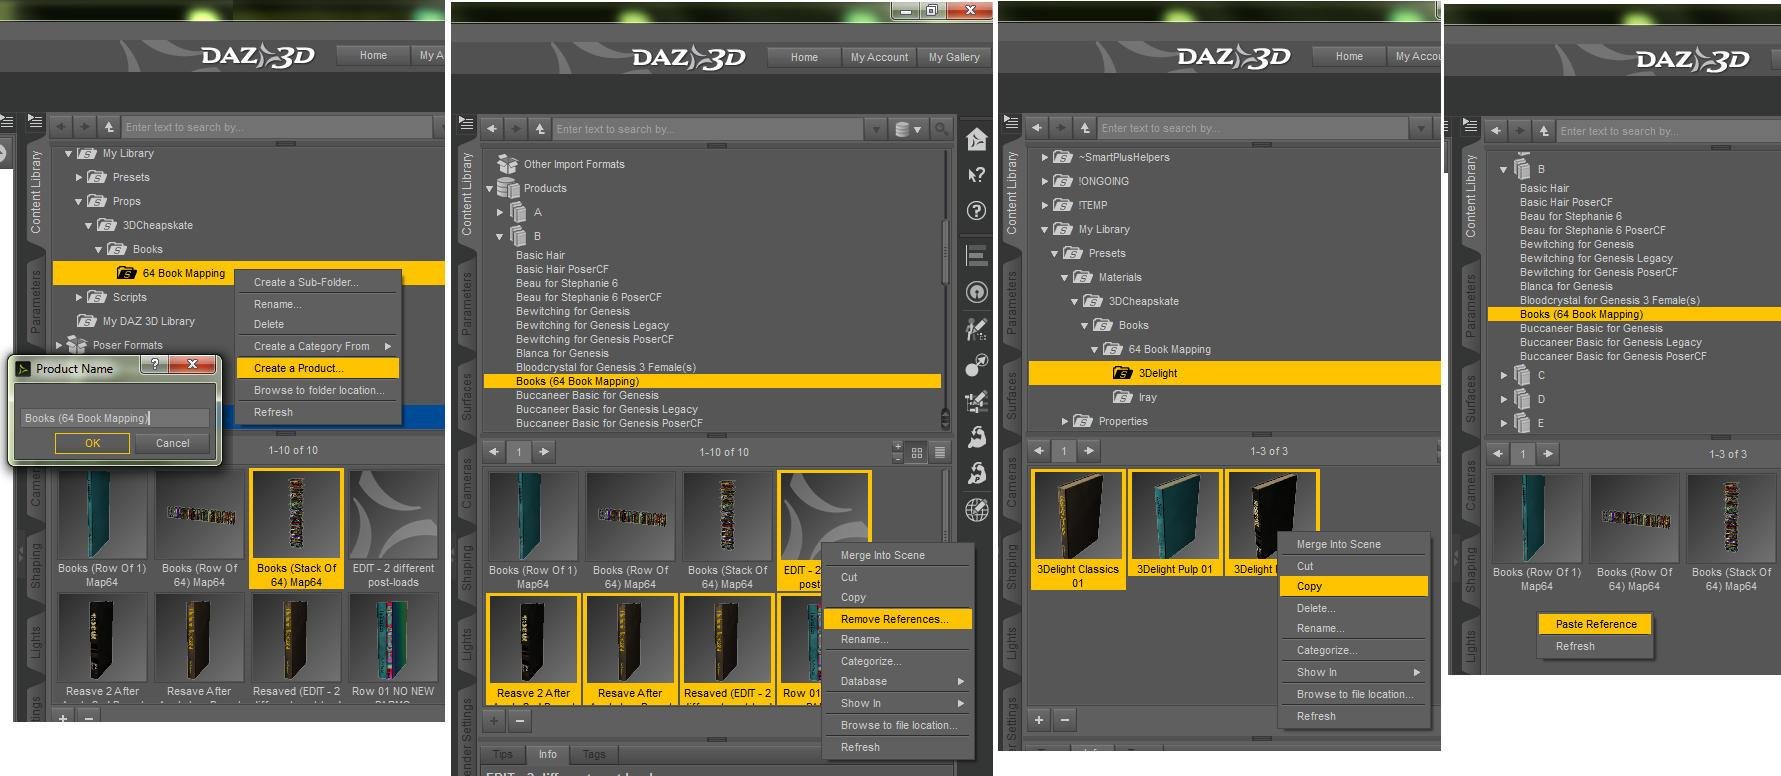Go back with second panel's left arrow
Screen dimensions: 1781x776
click(492, 129)
